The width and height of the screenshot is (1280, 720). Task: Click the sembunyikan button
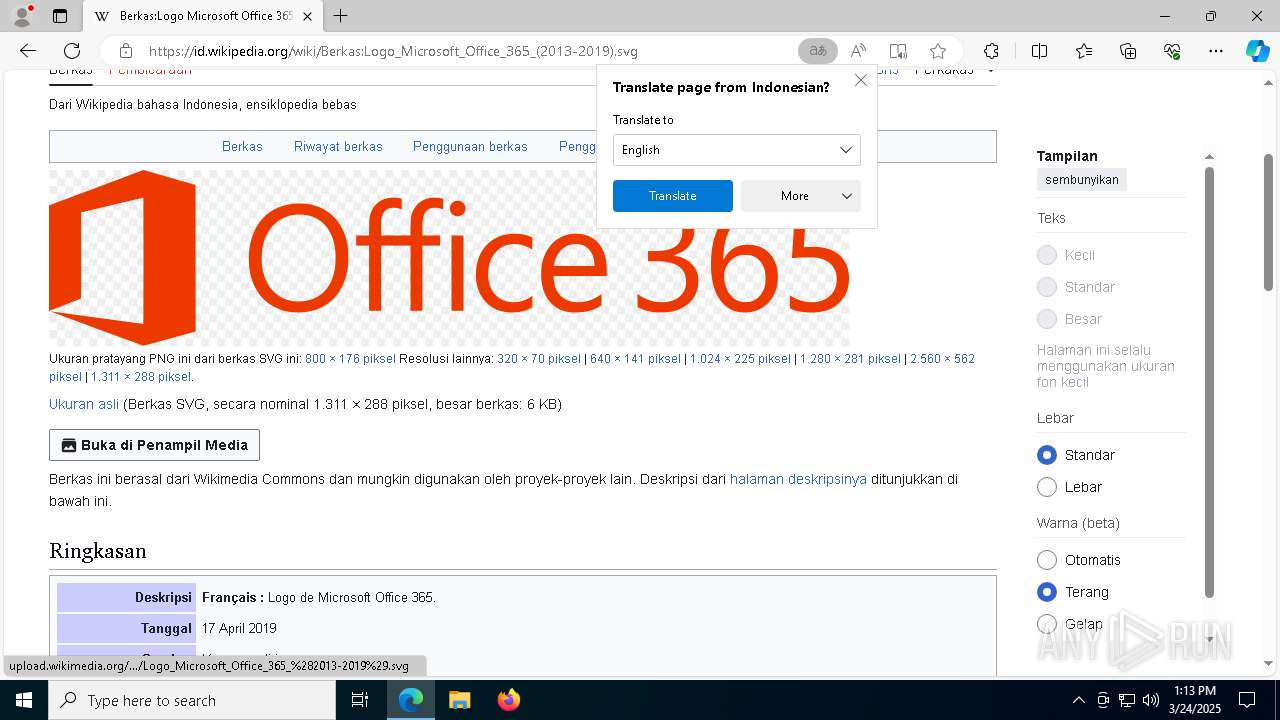(1081, 179)
